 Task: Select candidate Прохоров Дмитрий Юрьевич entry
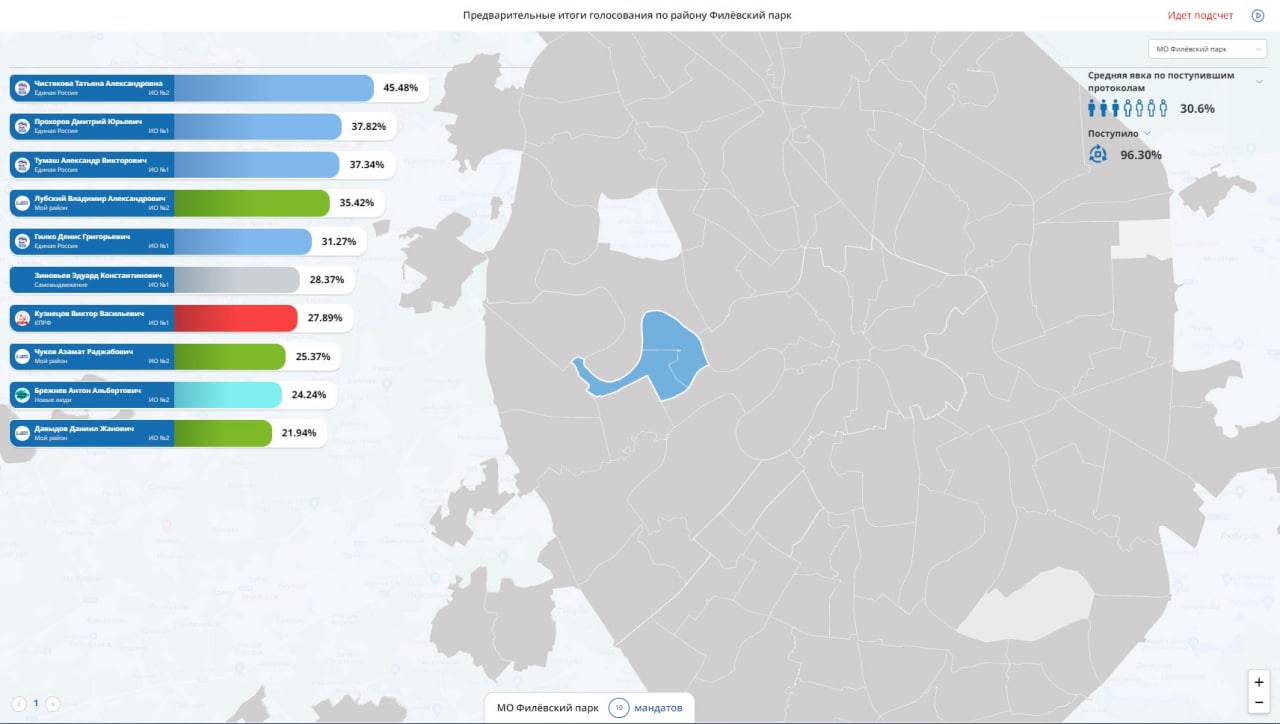click(203, 126)
